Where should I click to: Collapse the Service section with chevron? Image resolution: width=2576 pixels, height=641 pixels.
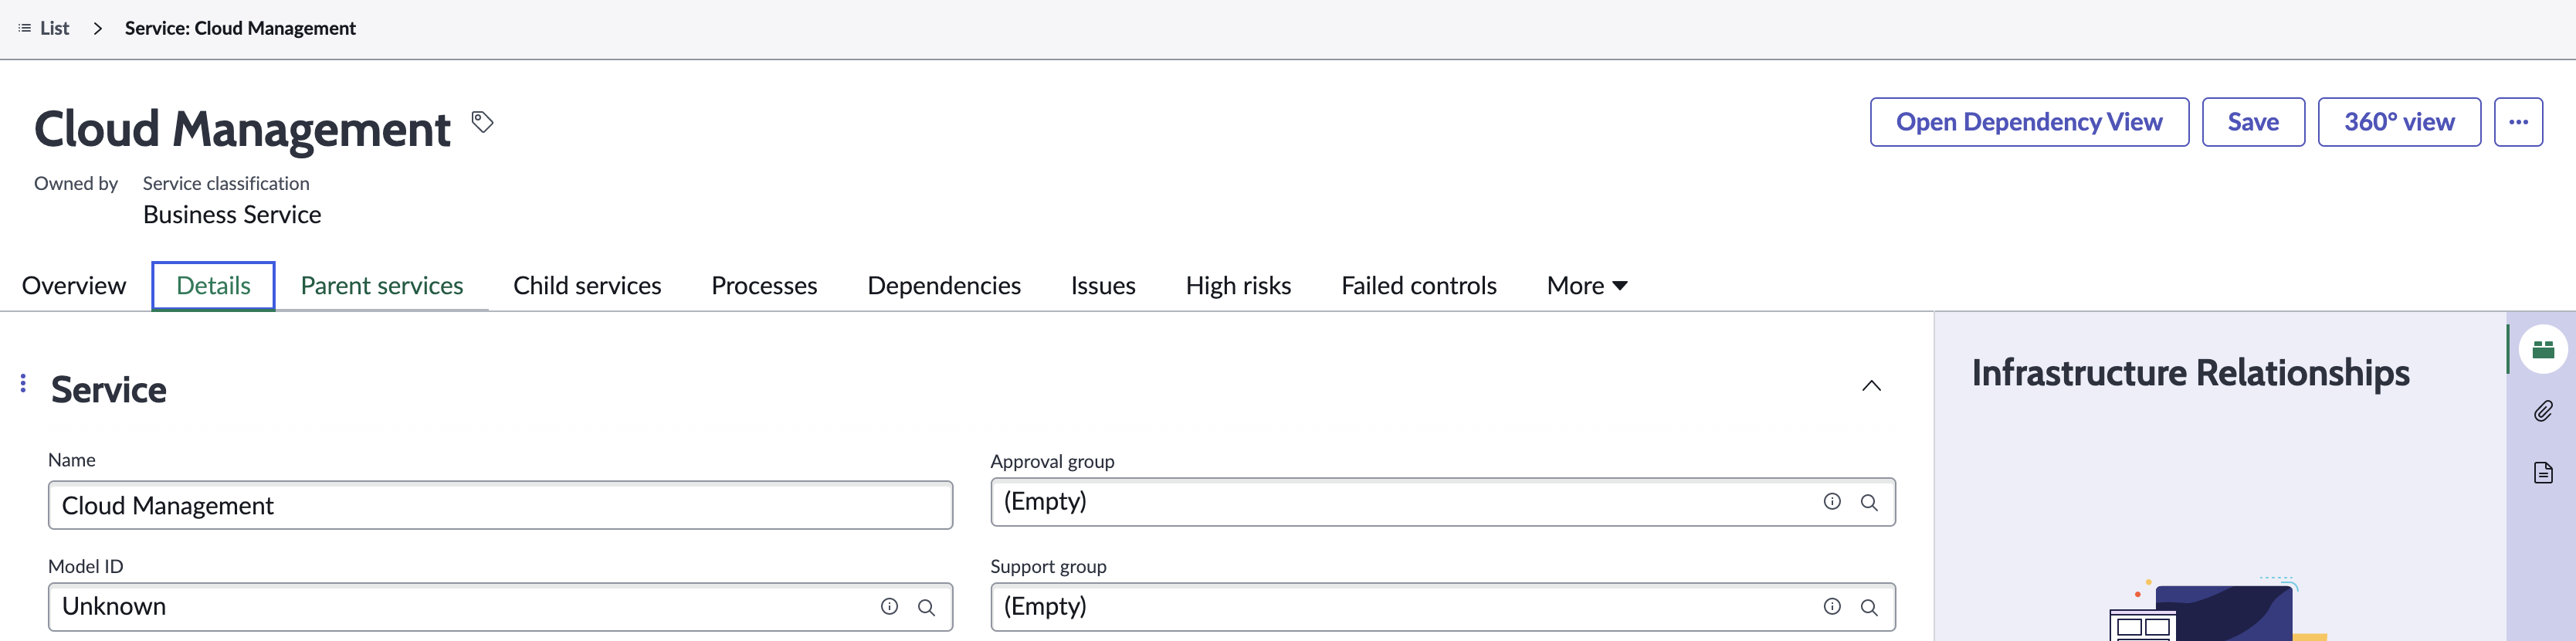point(1871,386)
